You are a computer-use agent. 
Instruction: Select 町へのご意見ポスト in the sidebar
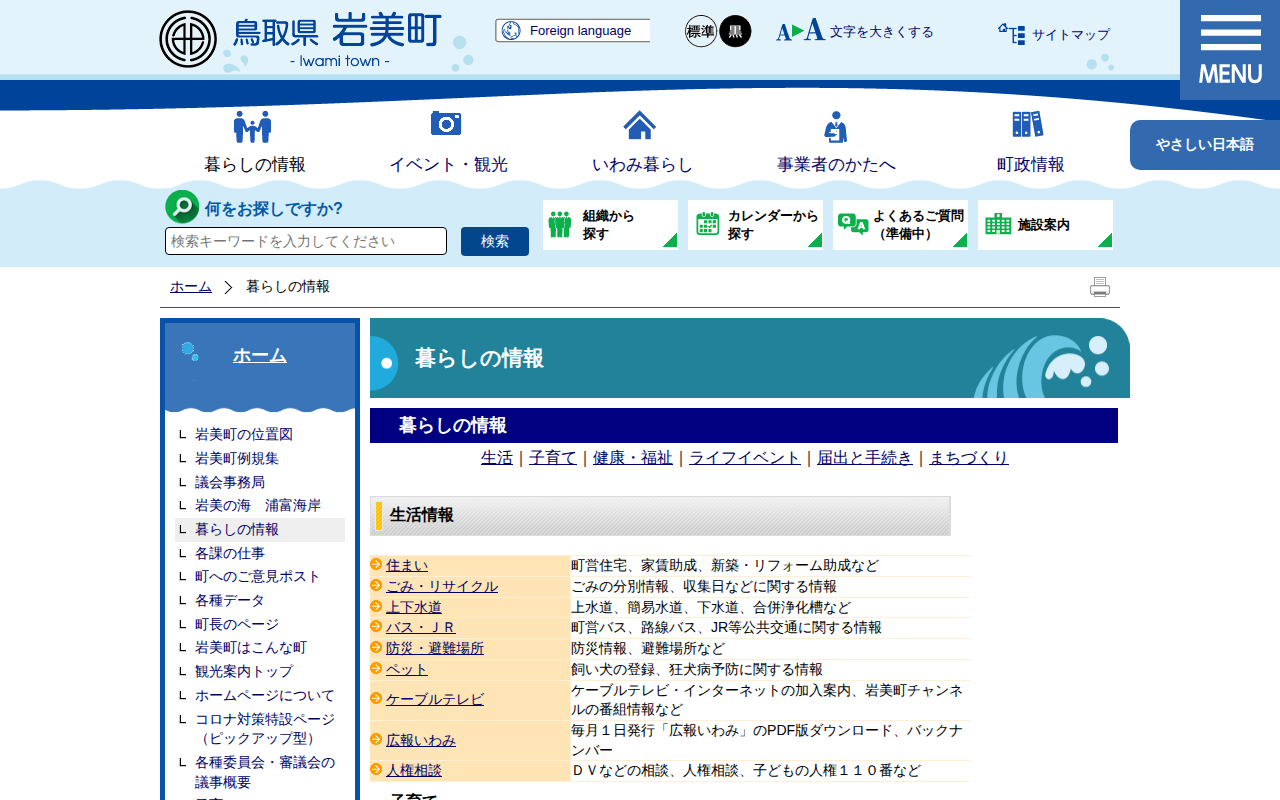tap(258, 577)
